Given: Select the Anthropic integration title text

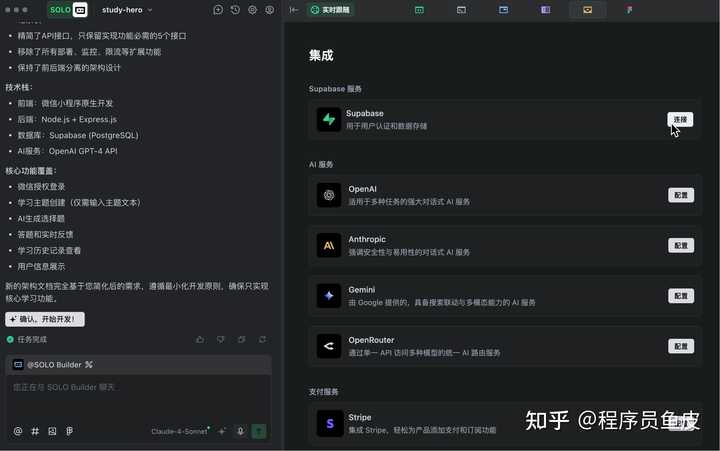Looking at the screenshot, I should 367,239.
